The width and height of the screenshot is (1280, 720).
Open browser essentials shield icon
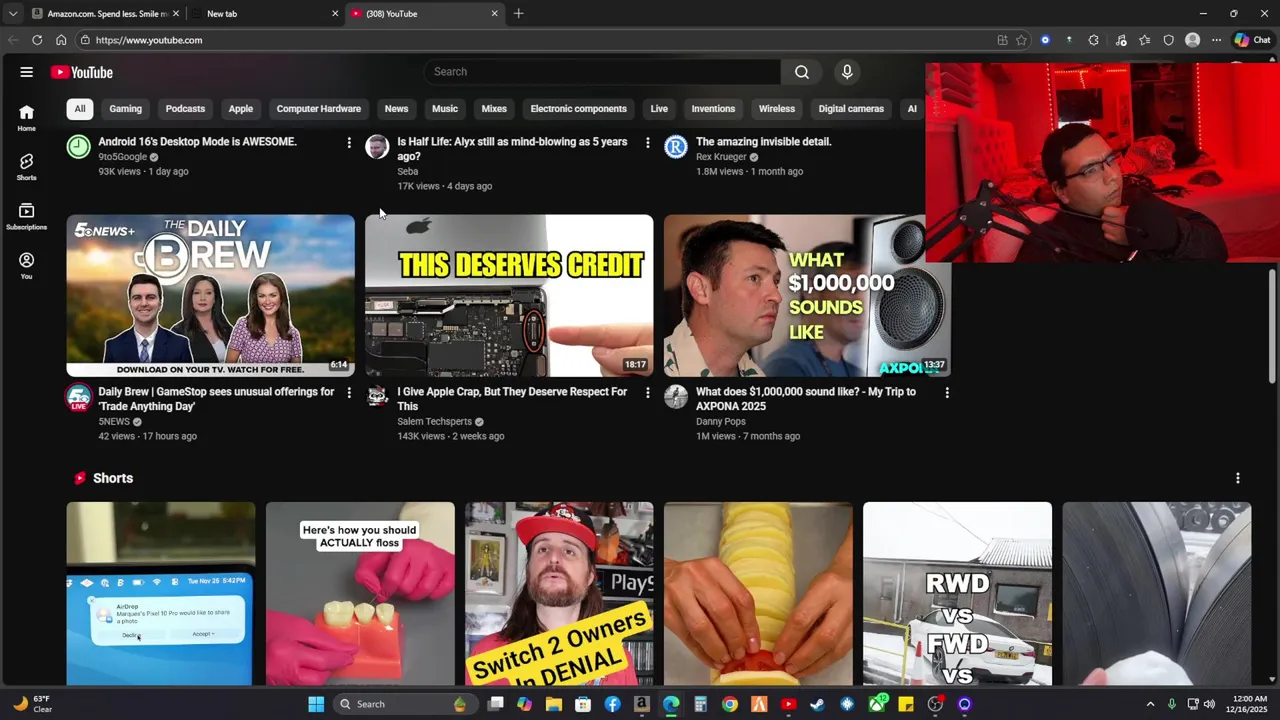pos(1168,40)
